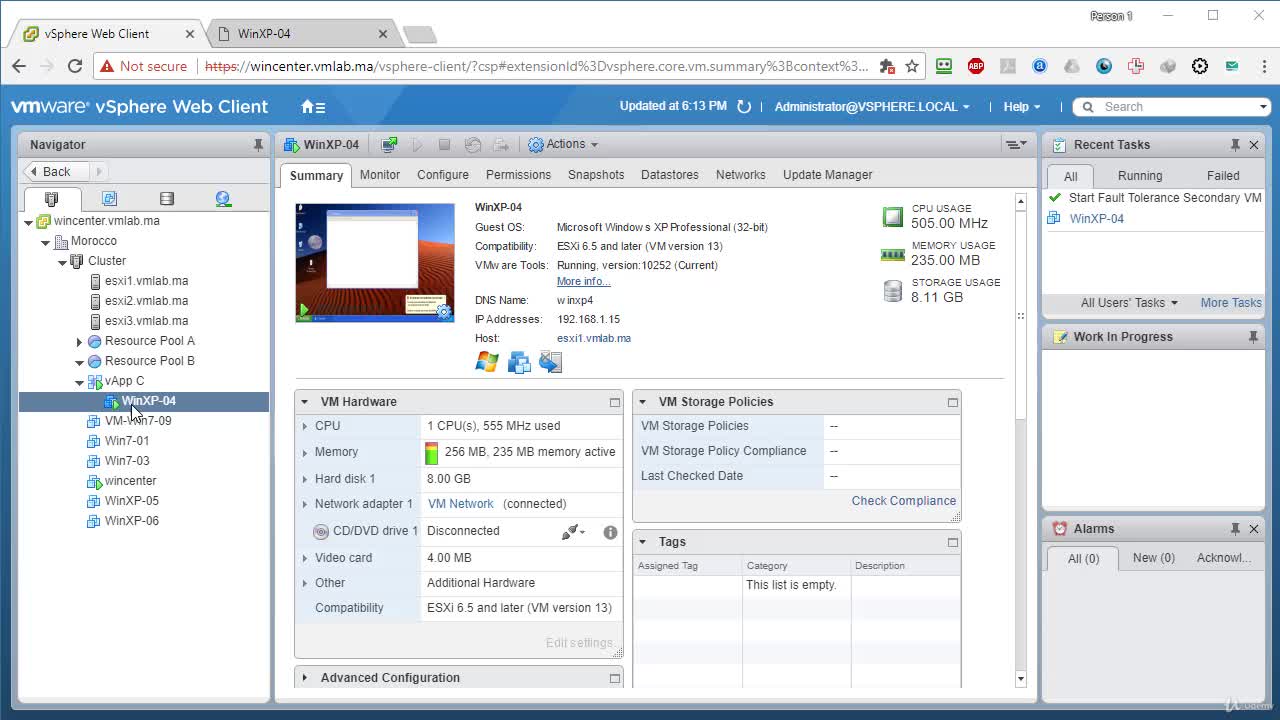This screenshot has width=1280, height=720.
Task: Open the VM Network link
Action: point(461,504)
